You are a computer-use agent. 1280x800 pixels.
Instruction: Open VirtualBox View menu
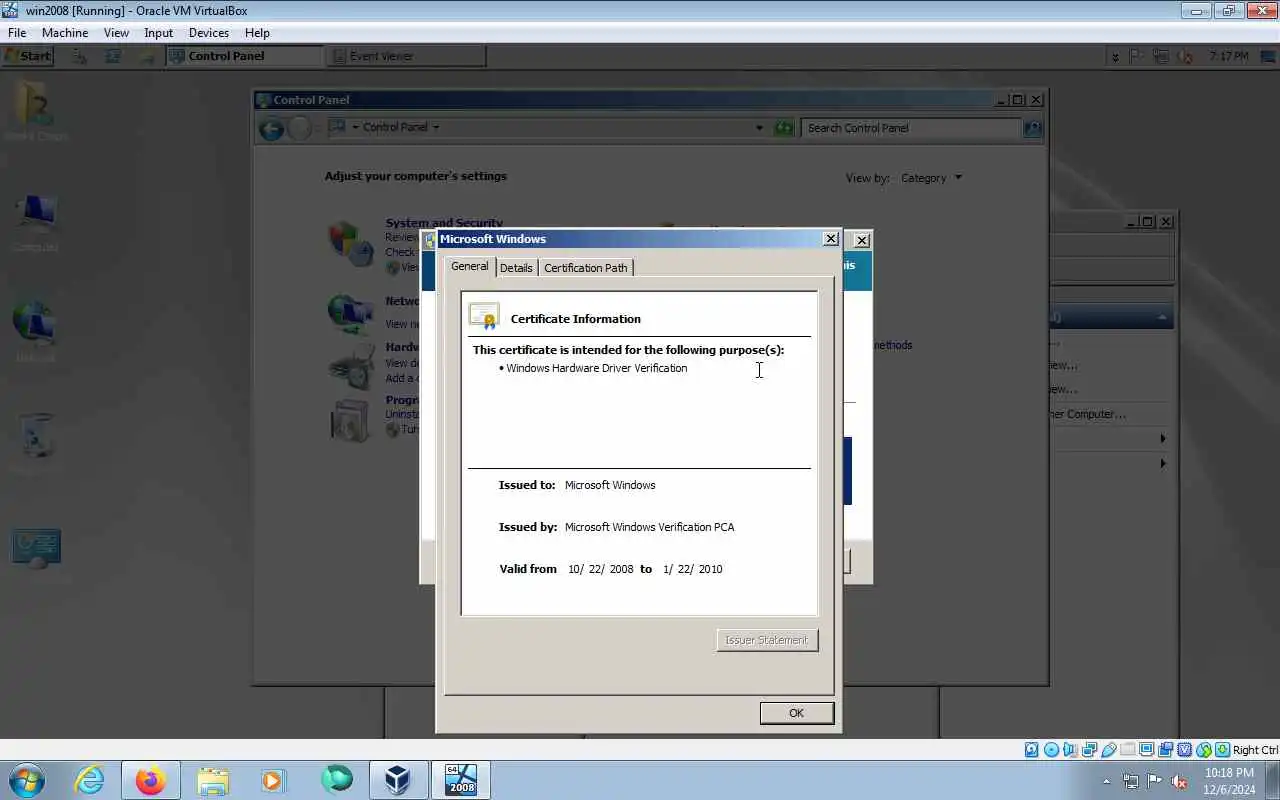click(x=116, y=33)
